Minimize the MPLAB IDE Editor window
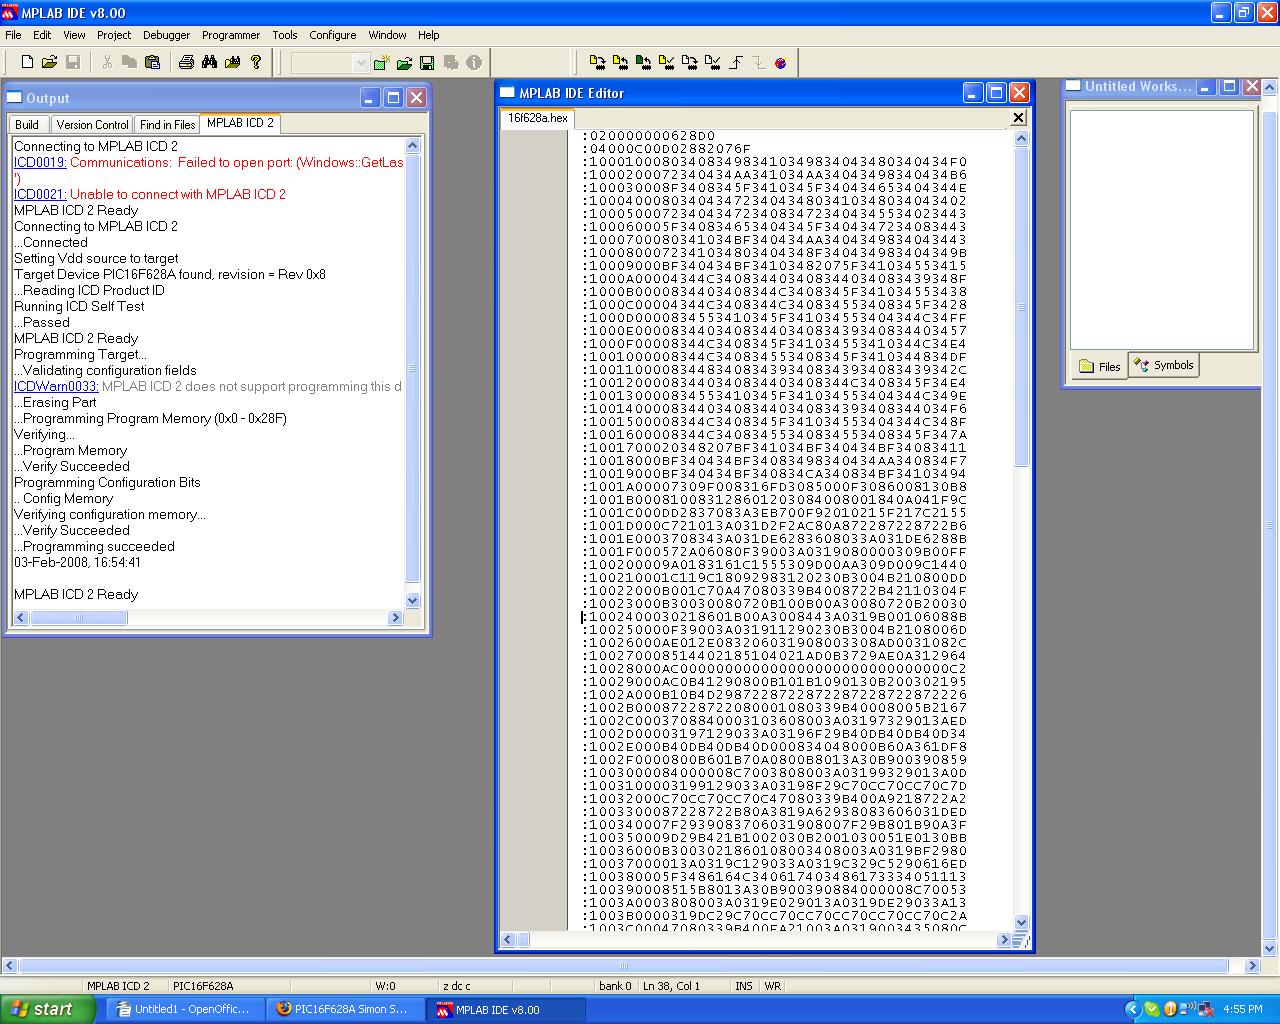This screenshot has width=1280, height=1024. tap(973, 92)
